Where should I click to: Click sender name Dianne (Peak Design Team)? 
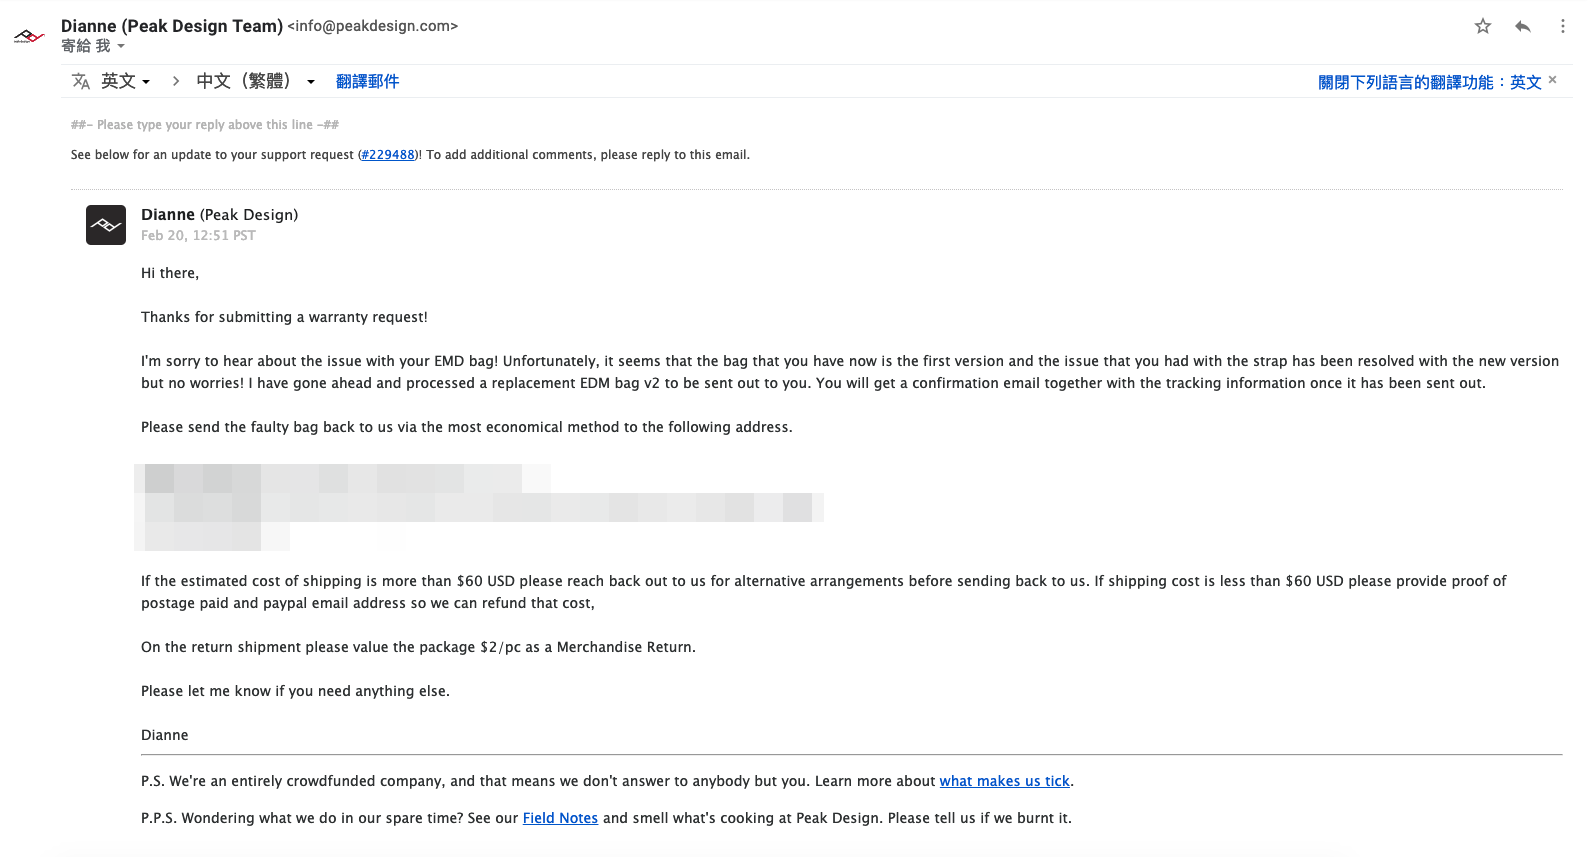pyautogui.click(x=172, y=26)
